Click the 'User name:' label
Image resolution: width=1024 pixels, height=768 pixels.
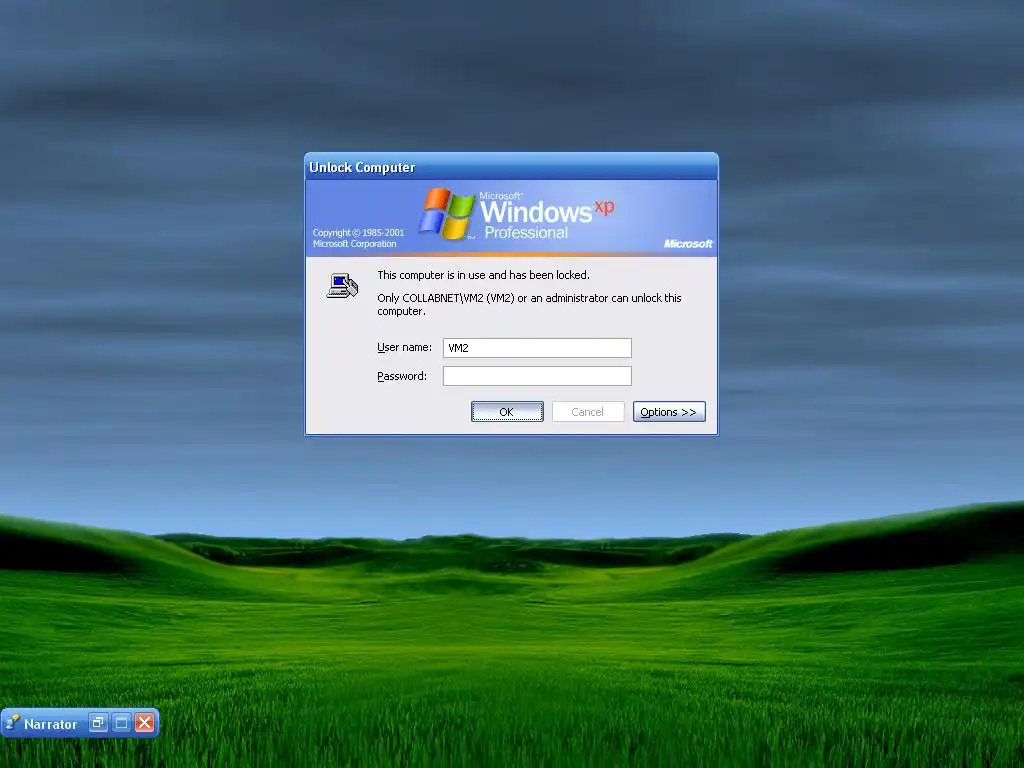pos(404,347)
